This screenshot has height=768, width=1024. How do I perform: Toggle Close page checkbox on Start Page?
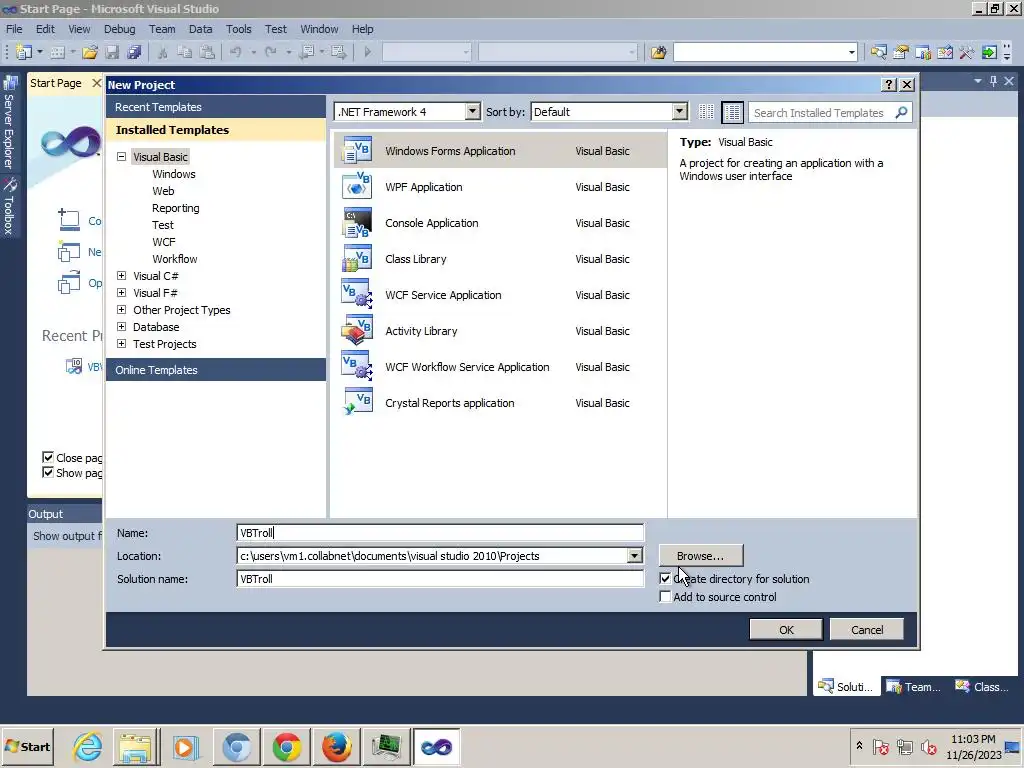48,457
